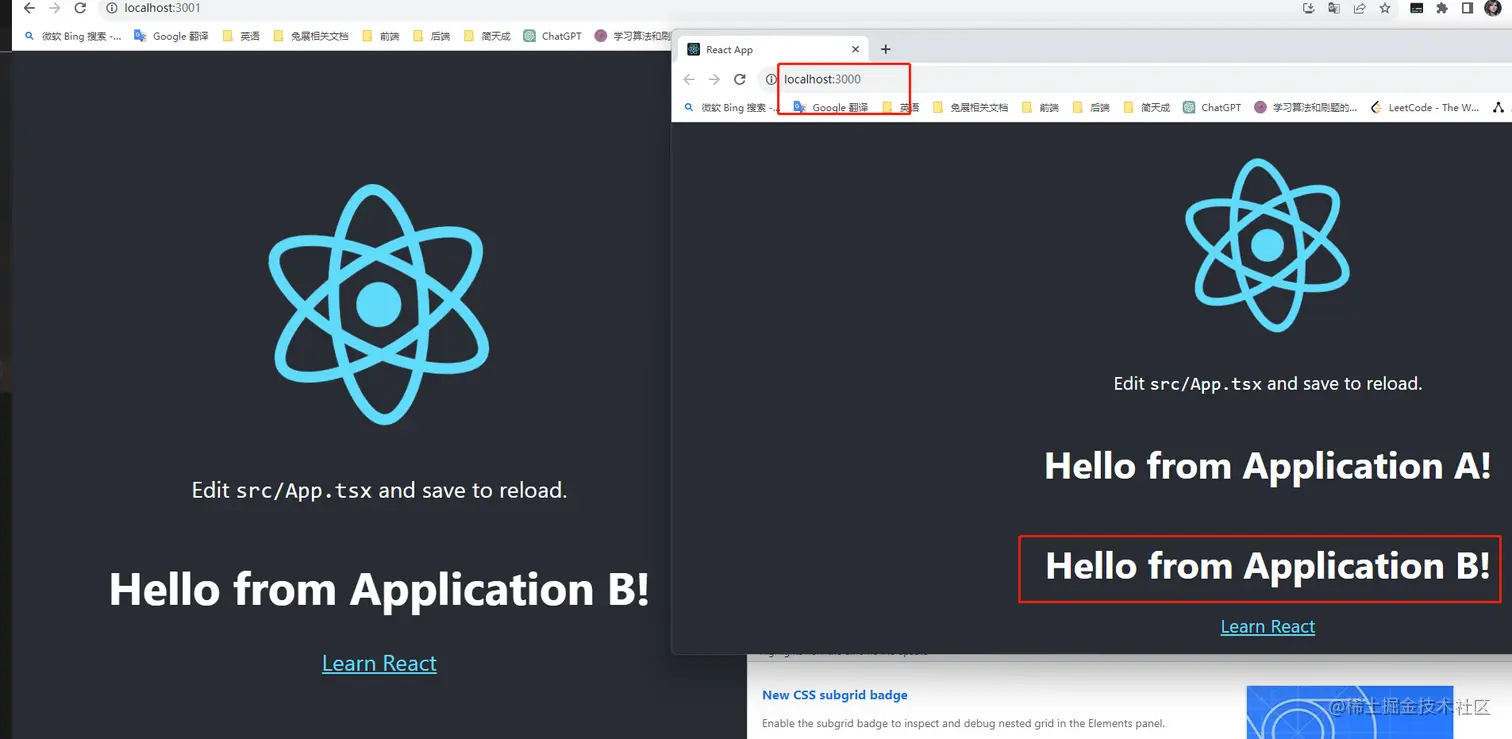Click Learn React link in Application A page

(x=1267, y=626)
